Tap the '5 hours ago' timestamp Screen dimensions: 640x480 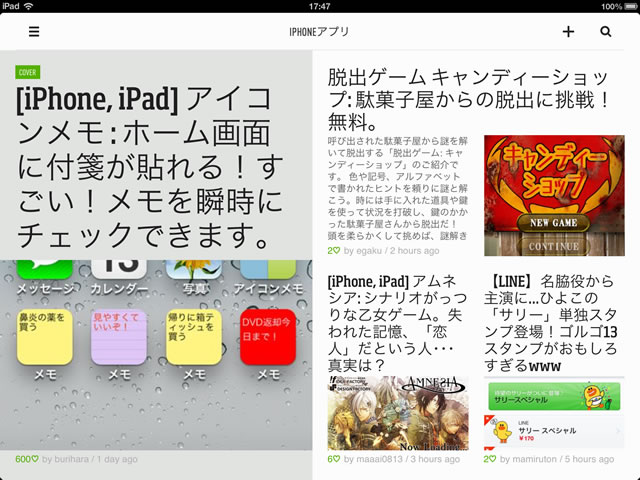(x=589, y=459)
